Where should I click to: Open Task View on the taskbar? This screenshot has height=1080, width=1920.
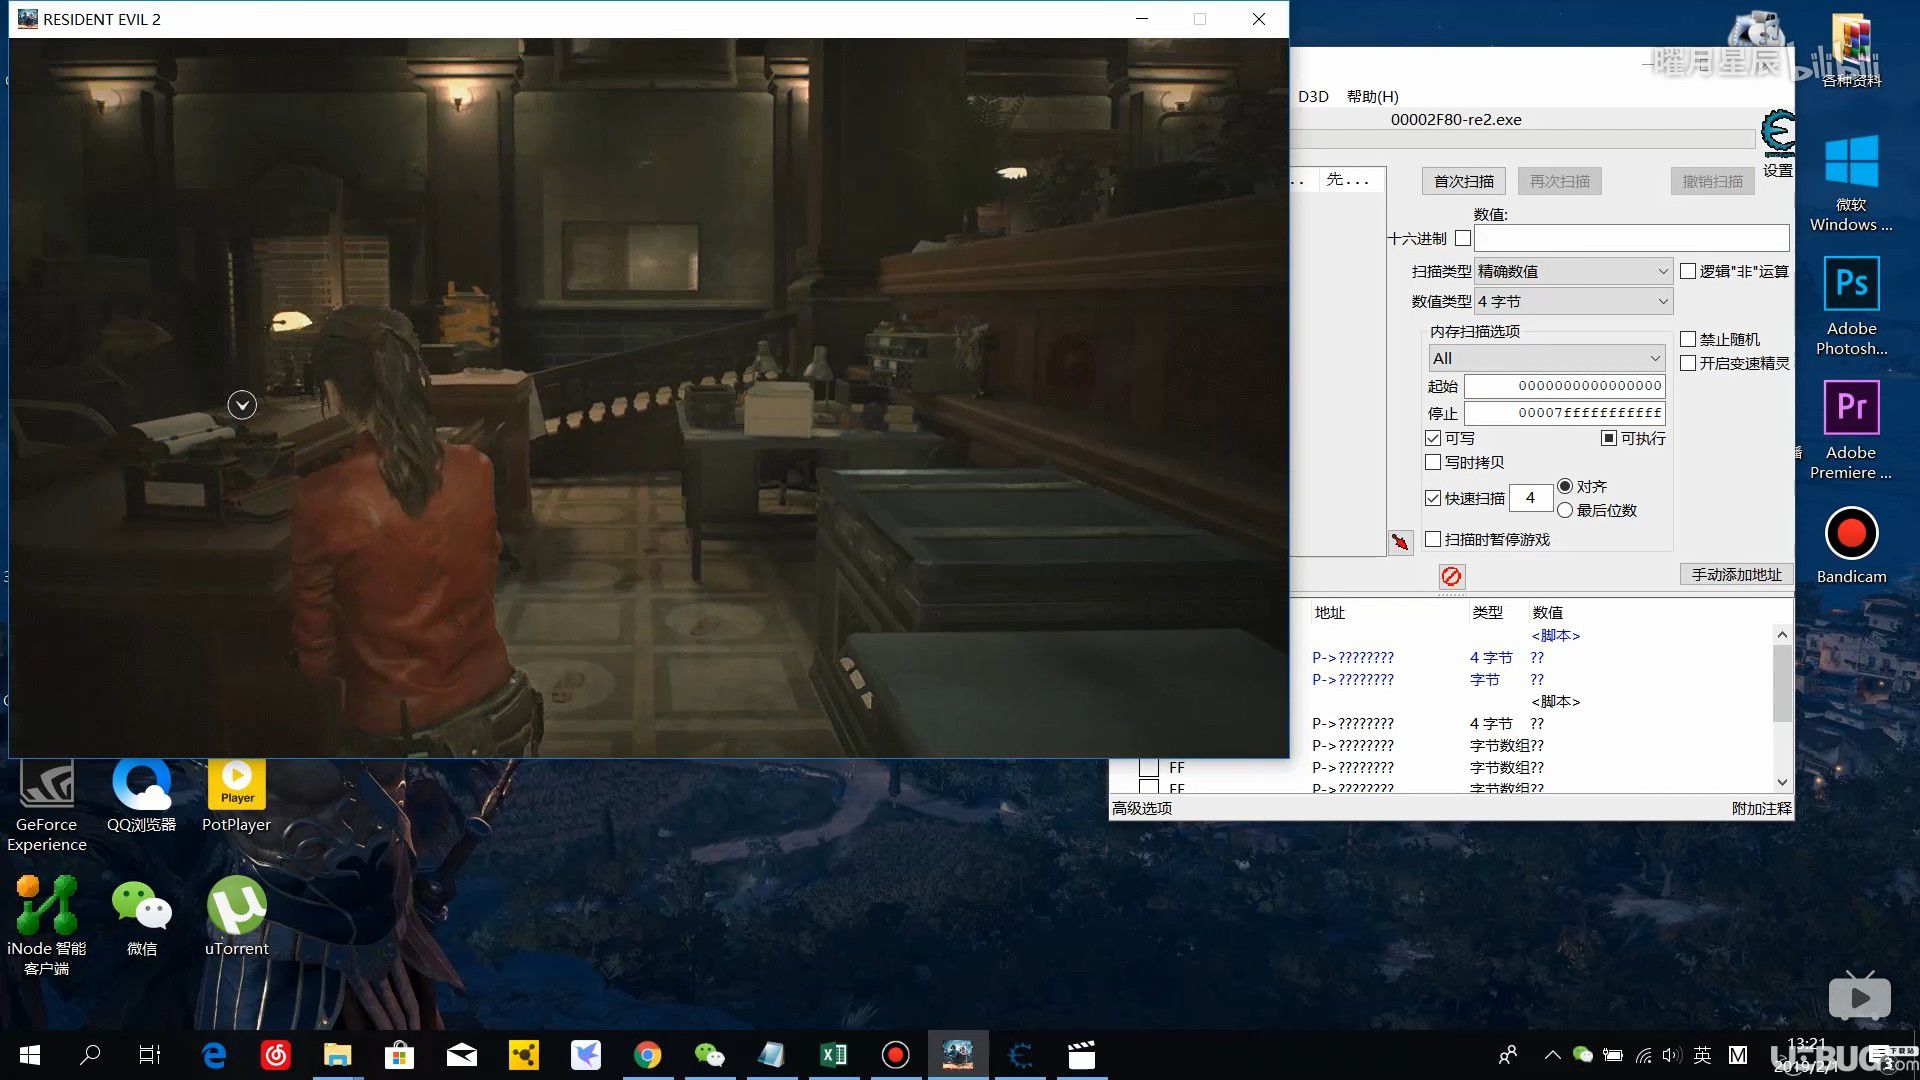(150, 1055)
